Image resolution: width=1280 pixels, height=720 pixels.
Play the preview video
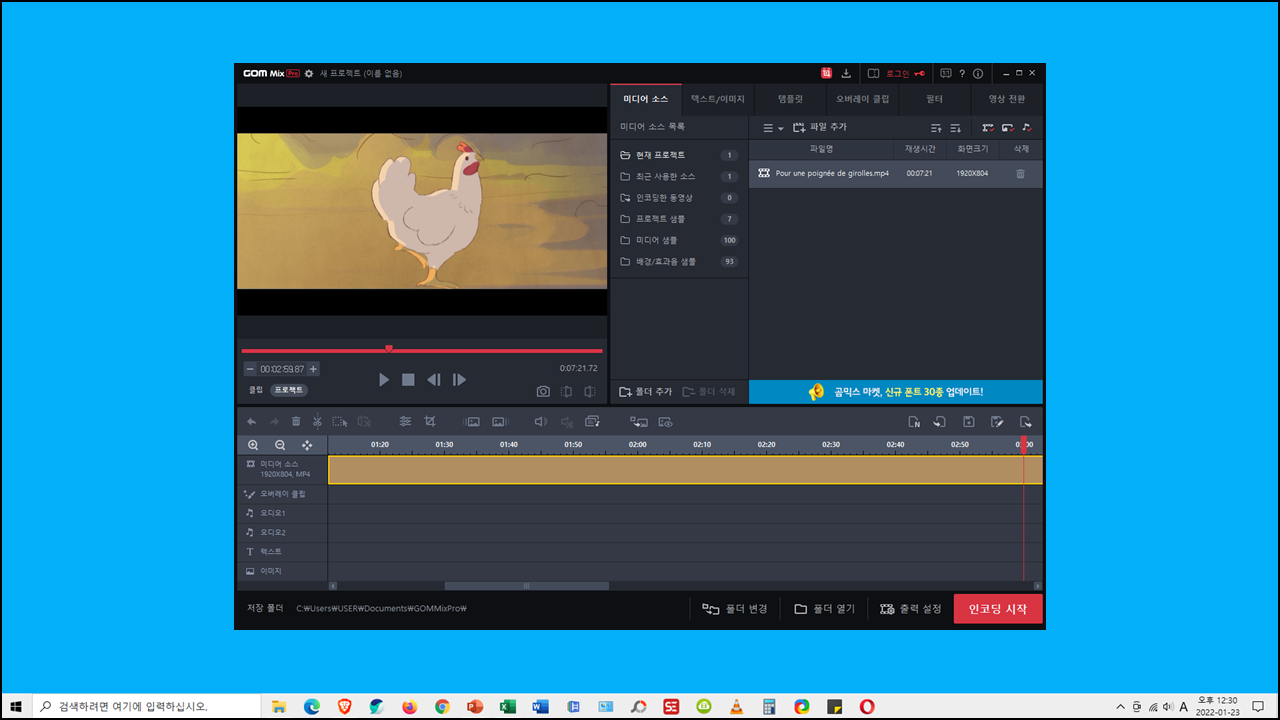pos(384,380)
